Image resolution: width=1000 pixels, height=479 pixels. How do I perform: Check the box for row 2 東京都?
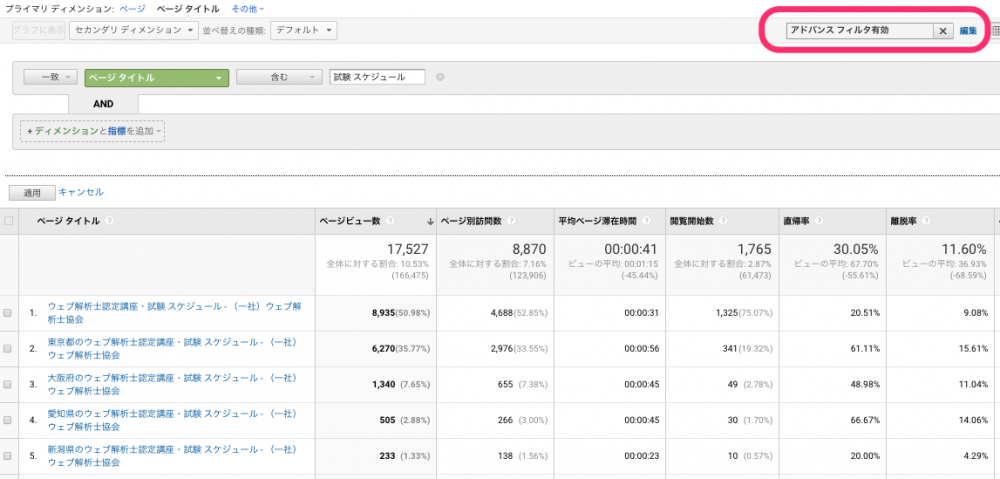pyautogui.click(x=8, y=349)
